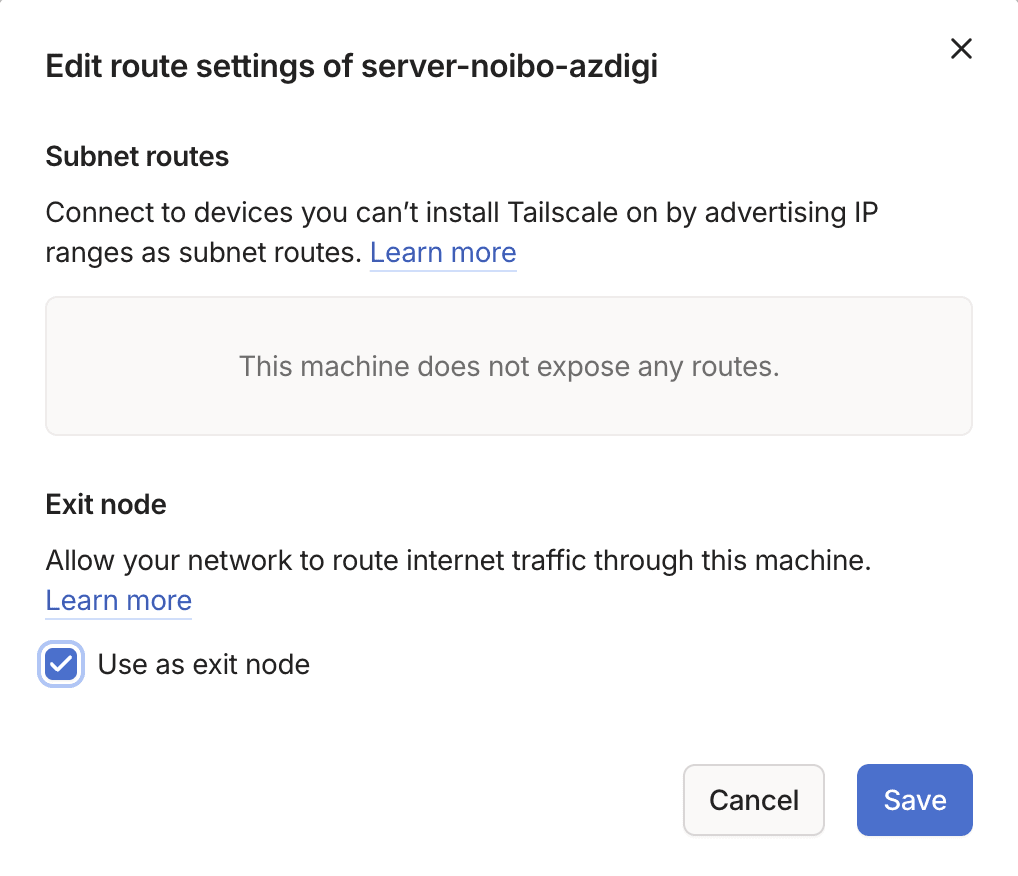Click the "Use as exit node" label
The height and width of the screenshot is (876, 1018).
tap(203, 664)
